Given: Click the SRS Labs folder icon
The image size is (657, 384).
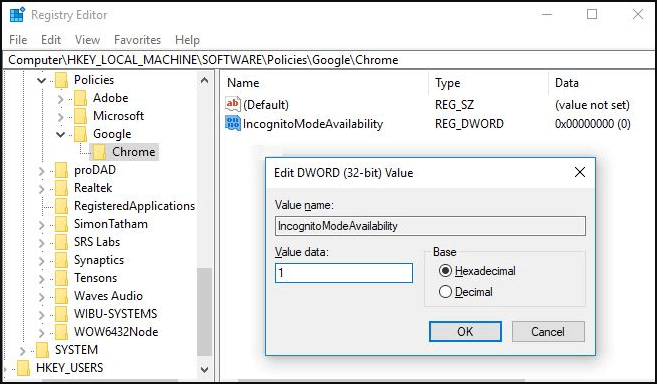Looking at the screenshot, I should (62, 242).
